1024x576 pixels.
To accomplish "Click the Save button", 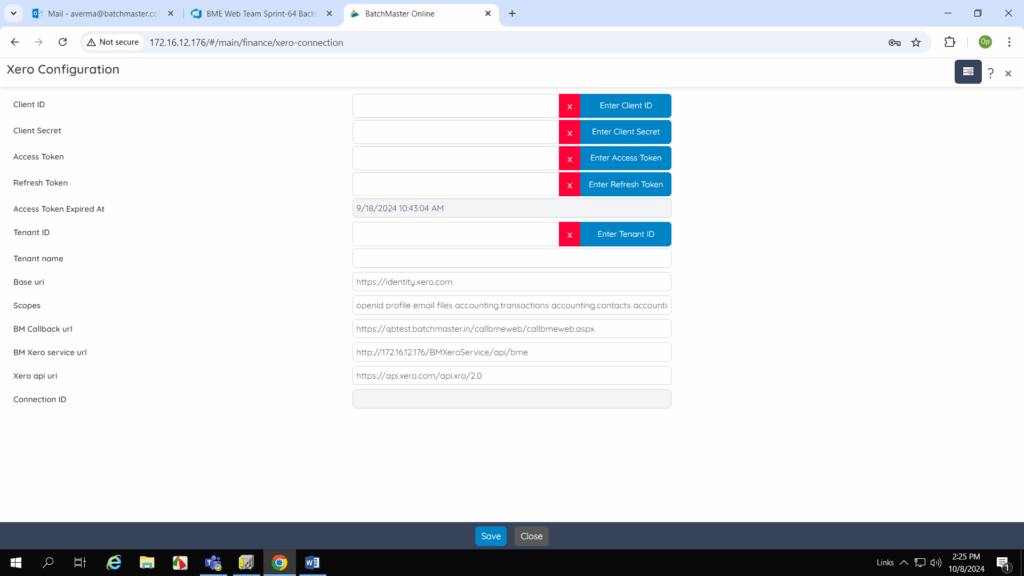I will pyautogui.click(x=490, y=536).
